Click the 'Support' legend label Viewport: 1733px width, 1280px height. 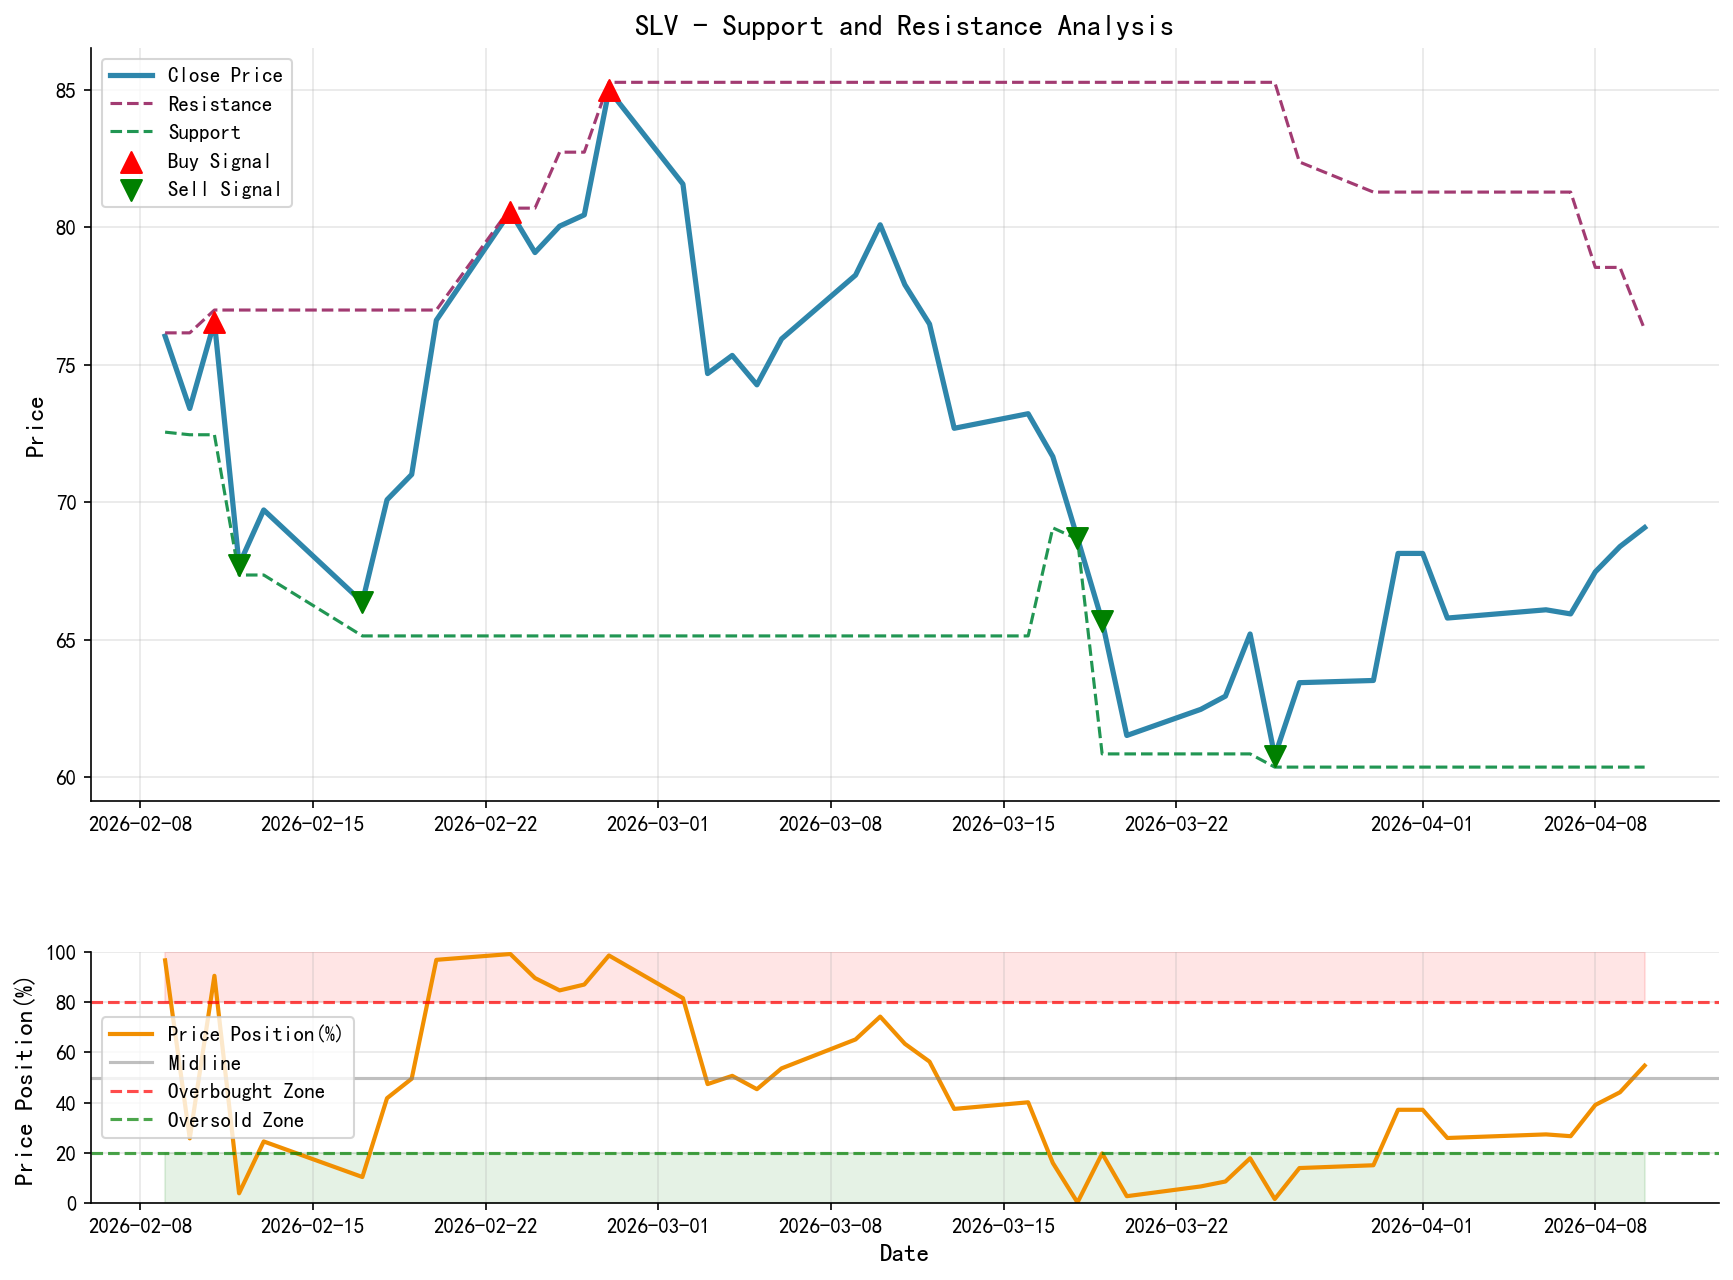[204, 133]
